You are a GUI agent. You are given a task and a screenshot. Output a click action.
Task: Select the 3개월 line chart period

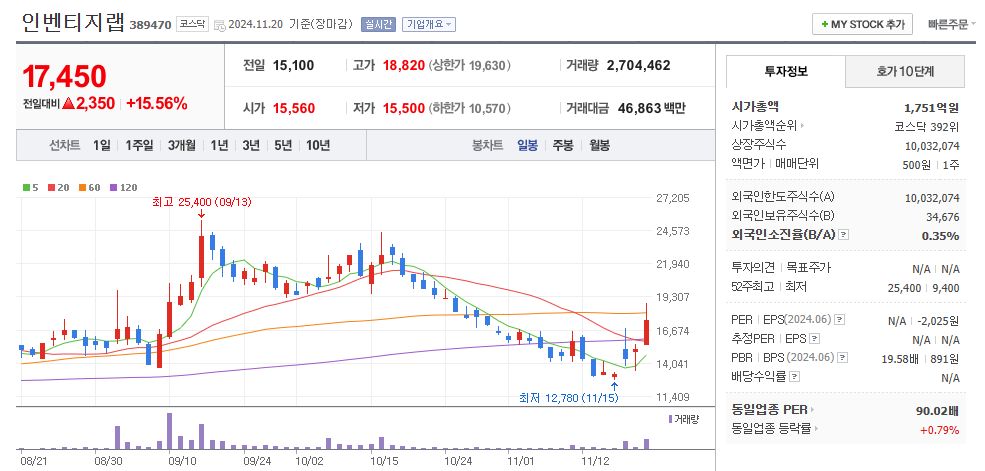pyautogui.click(x=182, y=146)
